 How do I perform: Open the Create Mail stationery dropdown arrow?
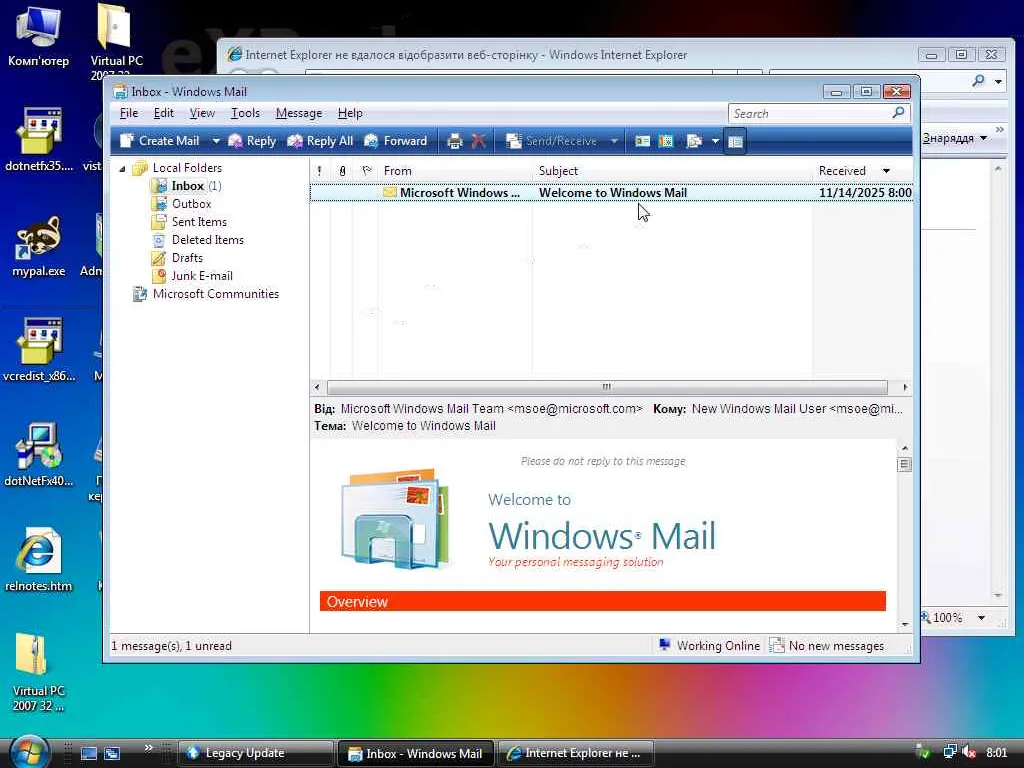coord(216,141)
